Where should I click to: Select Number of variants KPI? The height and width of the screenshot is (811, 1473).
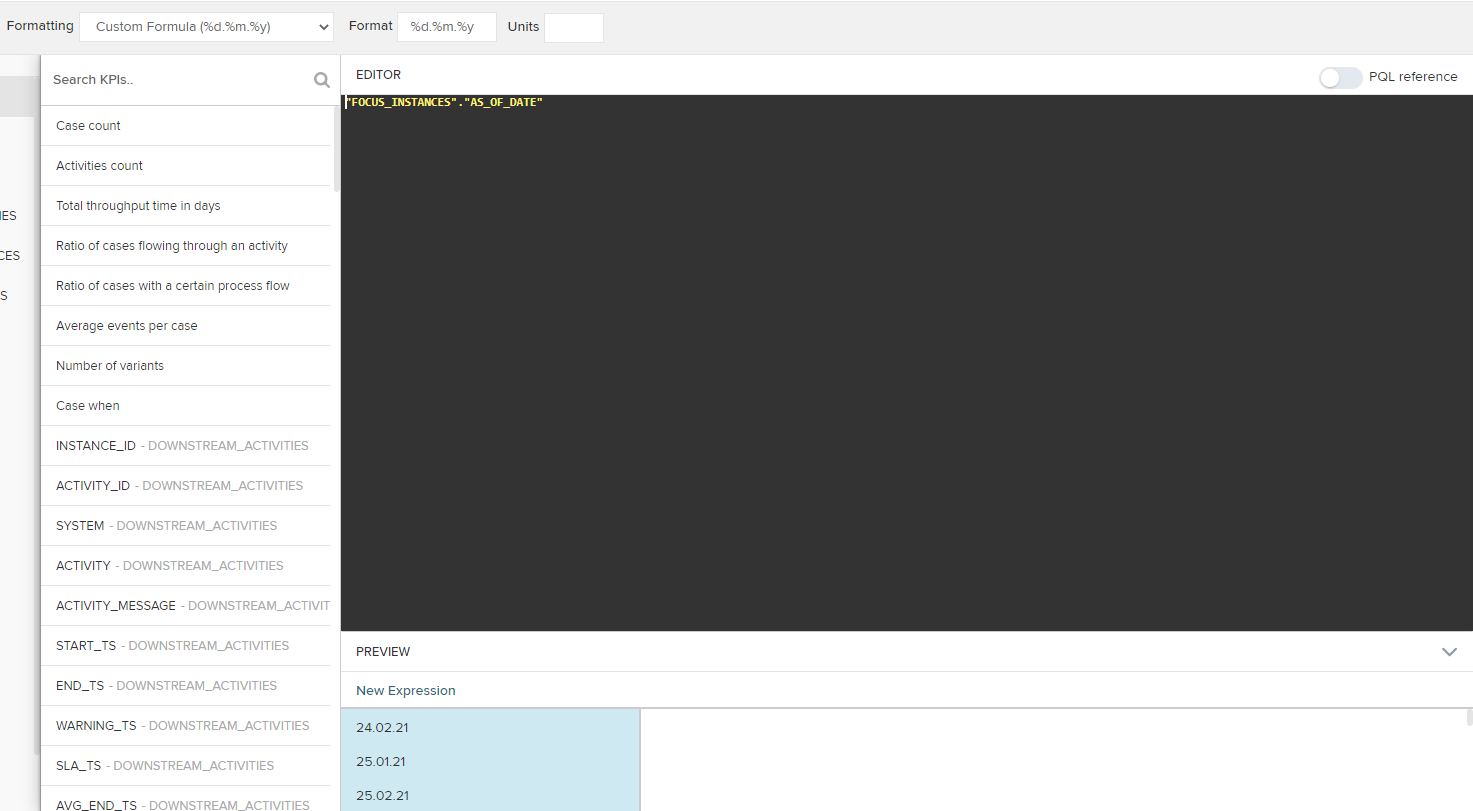[185, 366]
